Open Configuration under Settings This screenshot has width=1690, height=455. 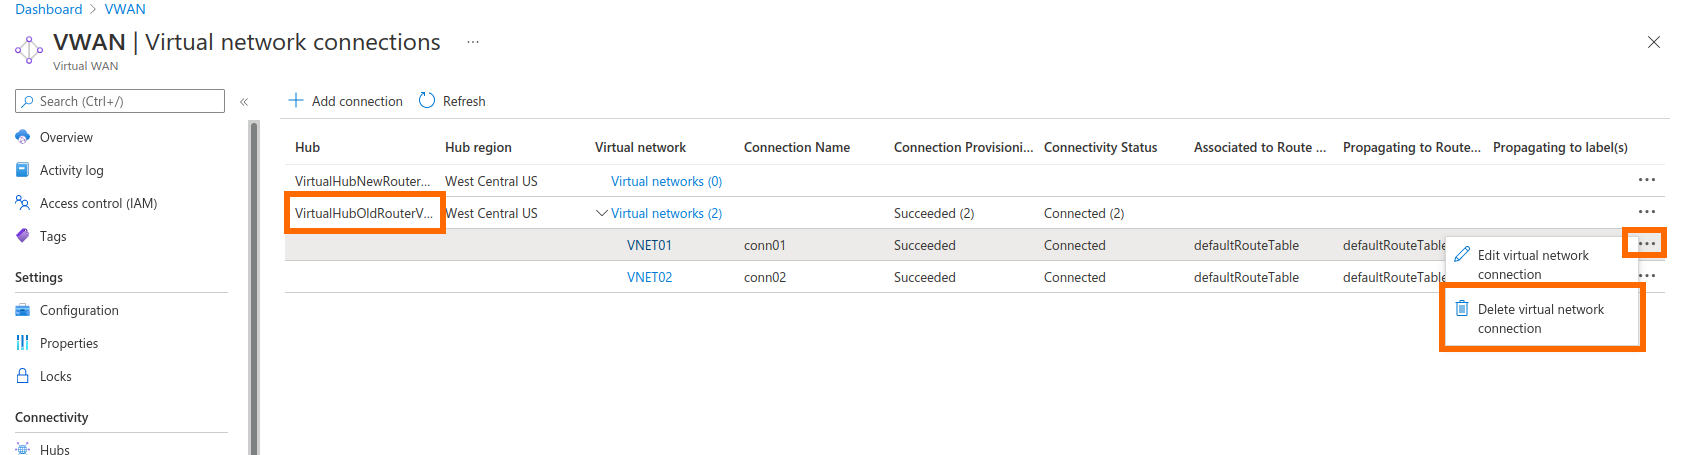[x=79, y=311]
